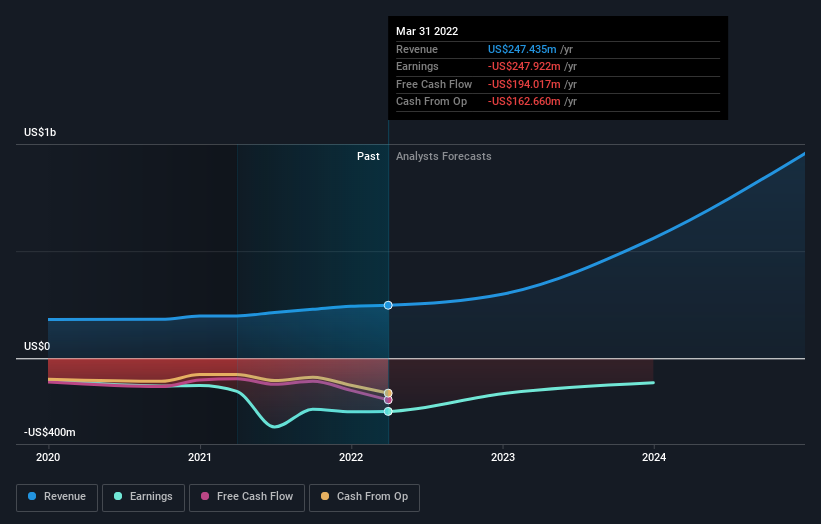Click the 2022 x-axis label
This screenshot has height=524, width=821.
pos(351,457)
